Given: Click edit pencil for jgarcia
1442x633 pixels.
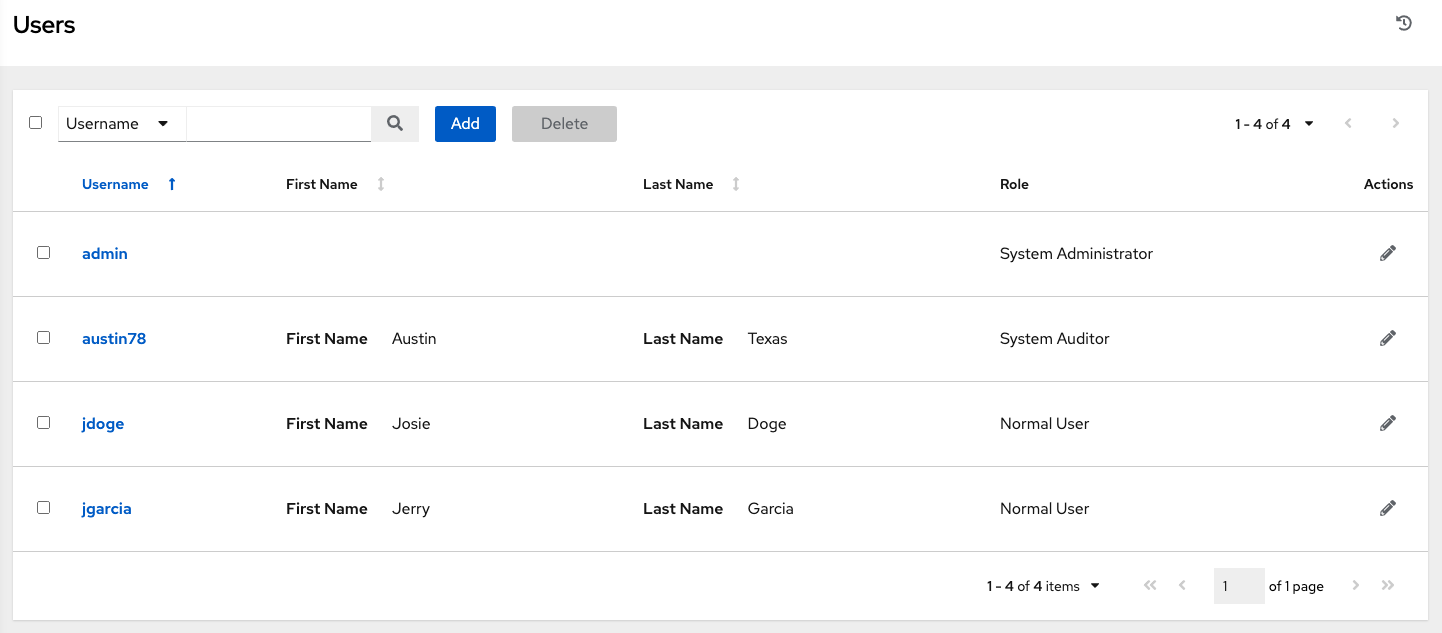Looking at the screenshot, I should point(1387,509).
